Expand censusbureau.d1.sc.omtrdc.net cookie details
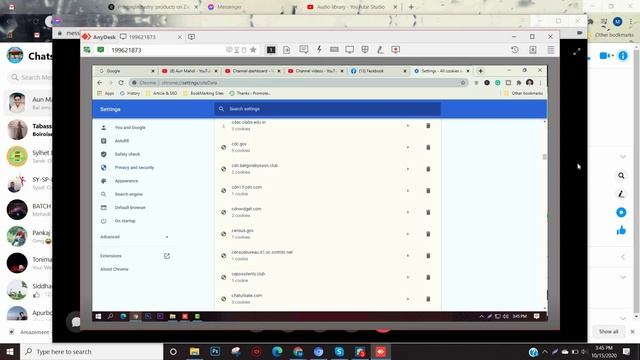Screen dimensions: 640x360 (x=408, y=256)
